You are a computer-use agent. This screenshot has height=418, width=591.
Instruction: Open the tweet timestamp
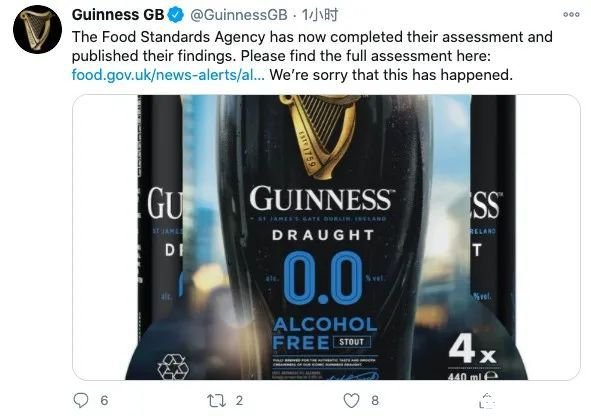coord(320,15)
